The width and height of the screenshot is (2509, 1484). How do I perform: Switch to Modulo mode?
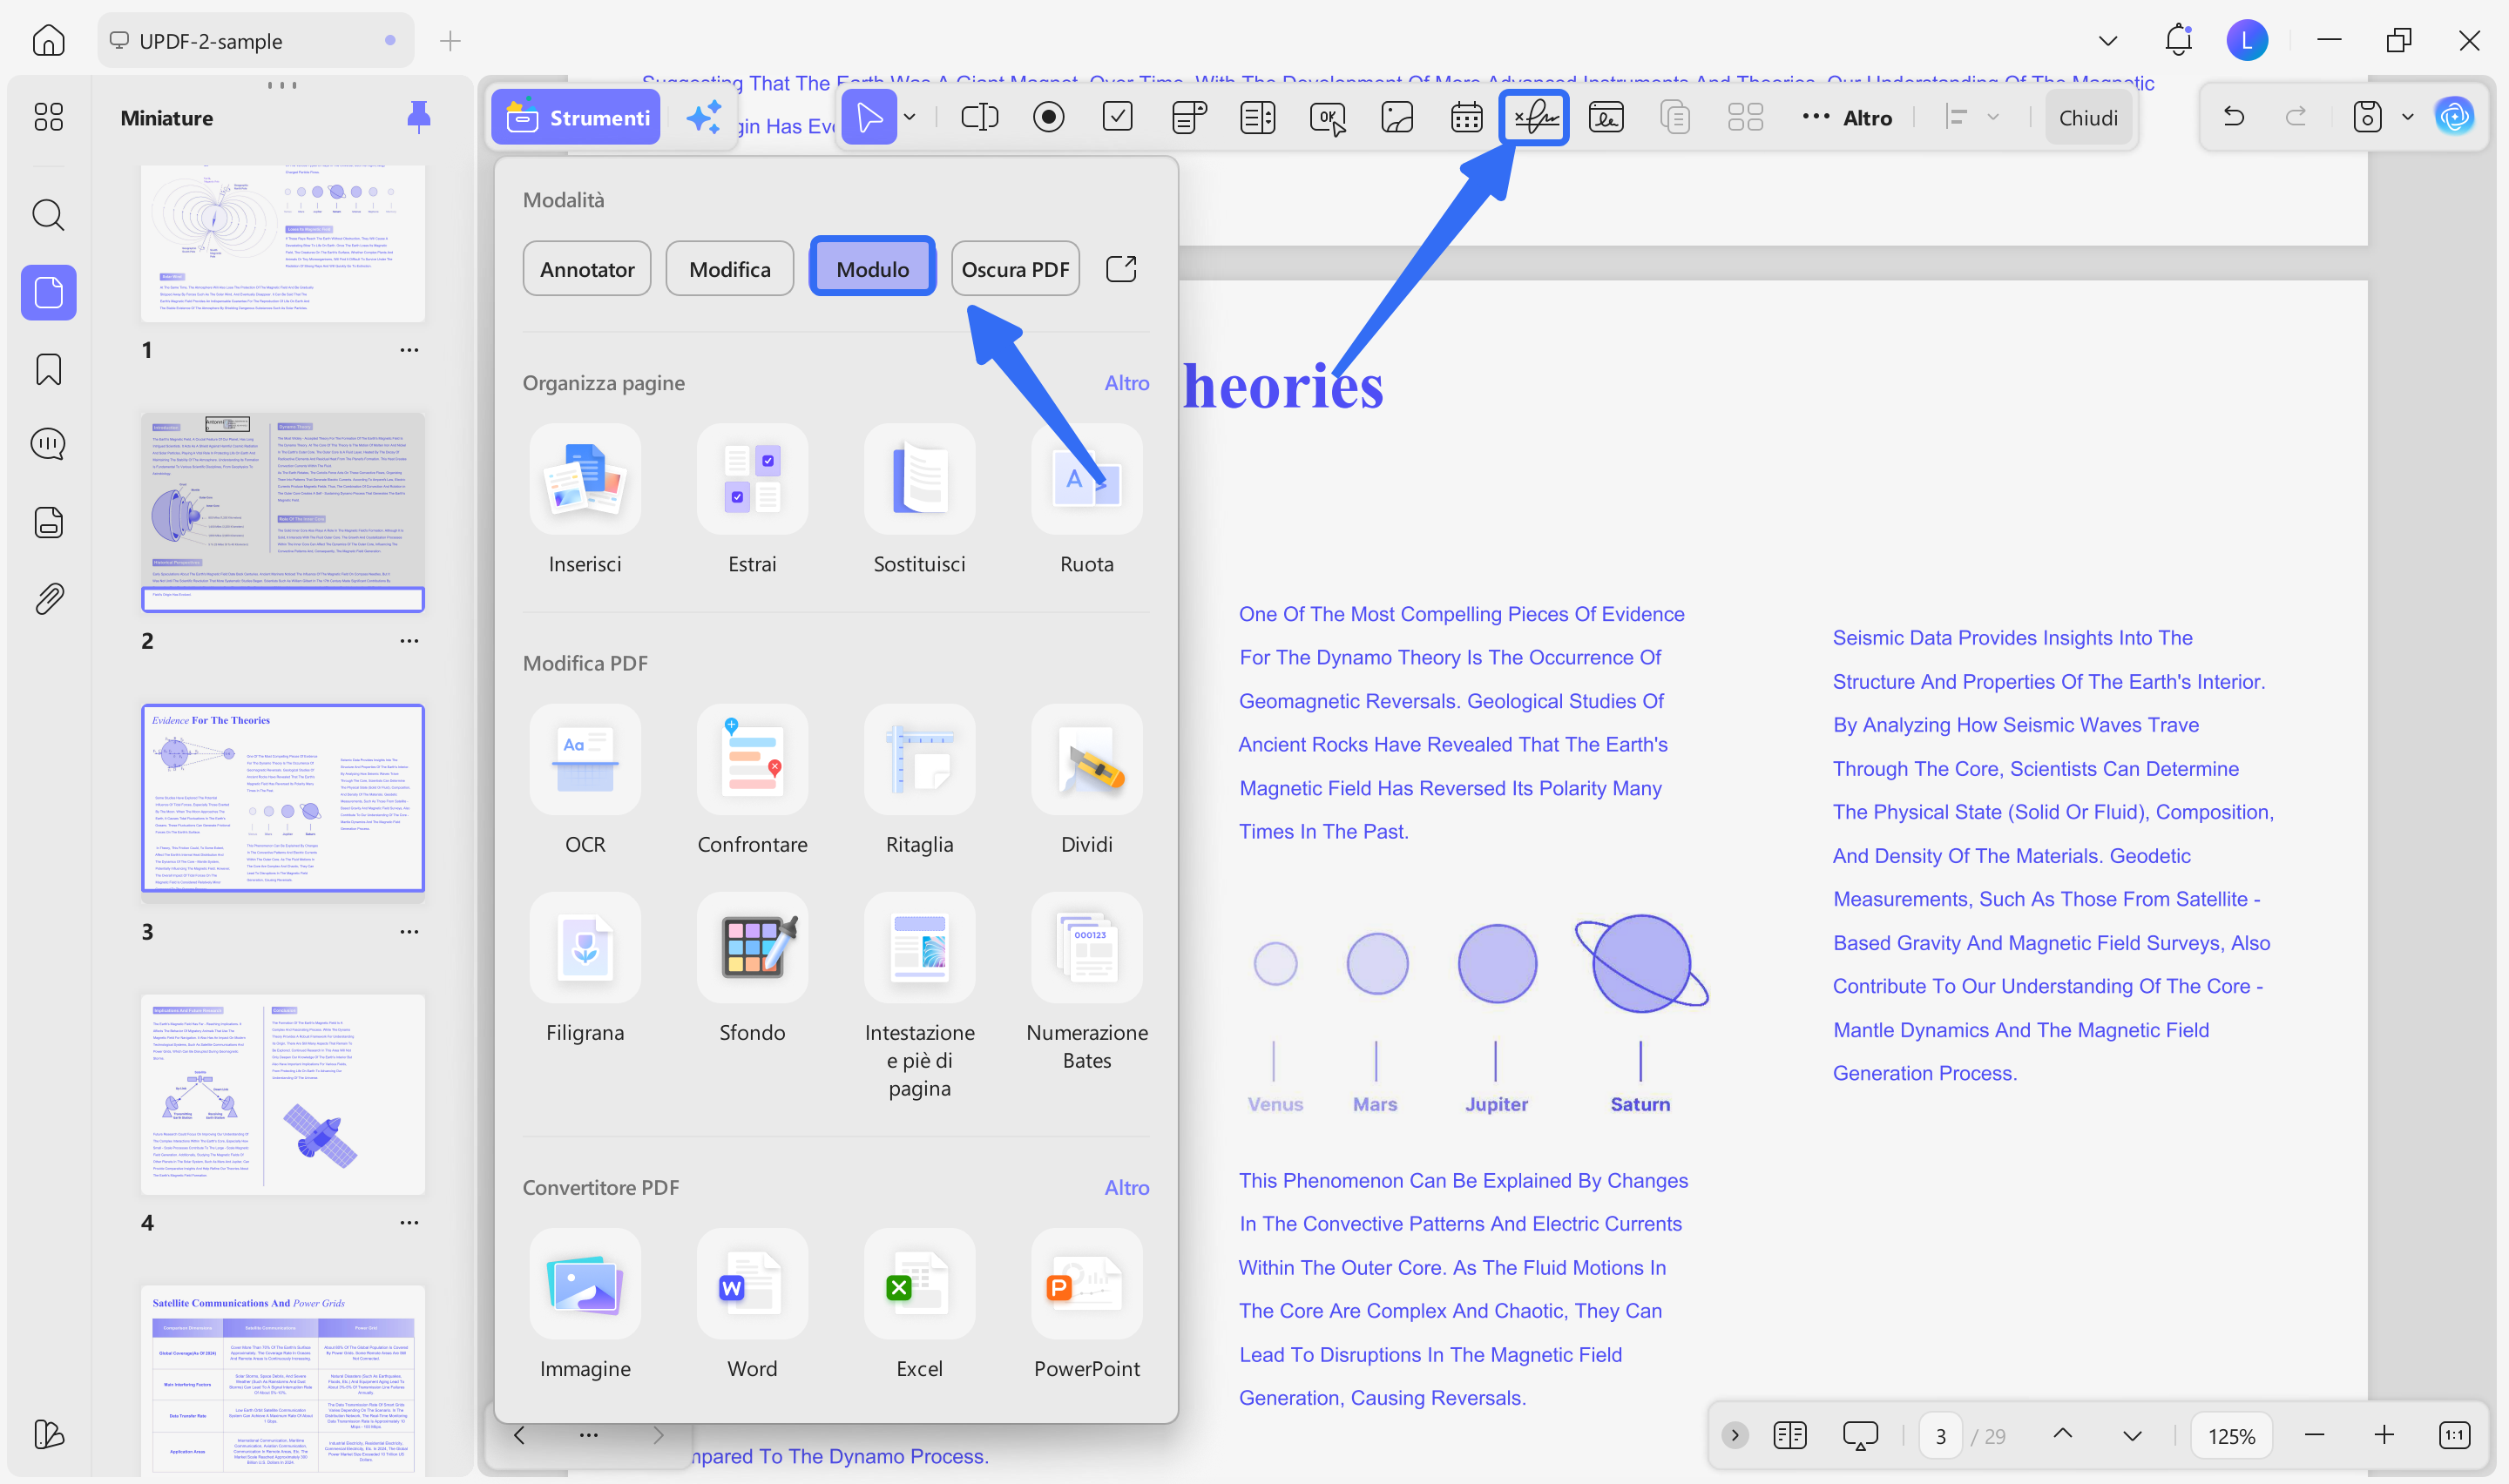pos(872,269)
